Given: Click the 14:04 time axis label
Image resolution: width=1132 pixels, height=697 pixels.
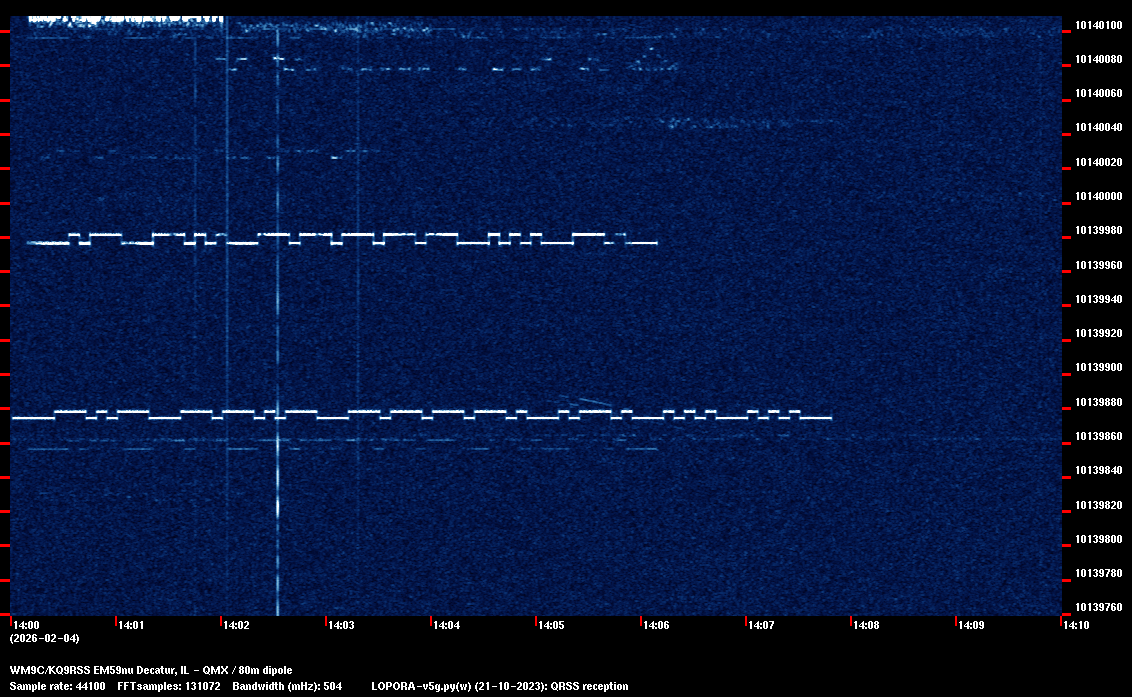Looking at the screenshot, I should coord(446,625).
